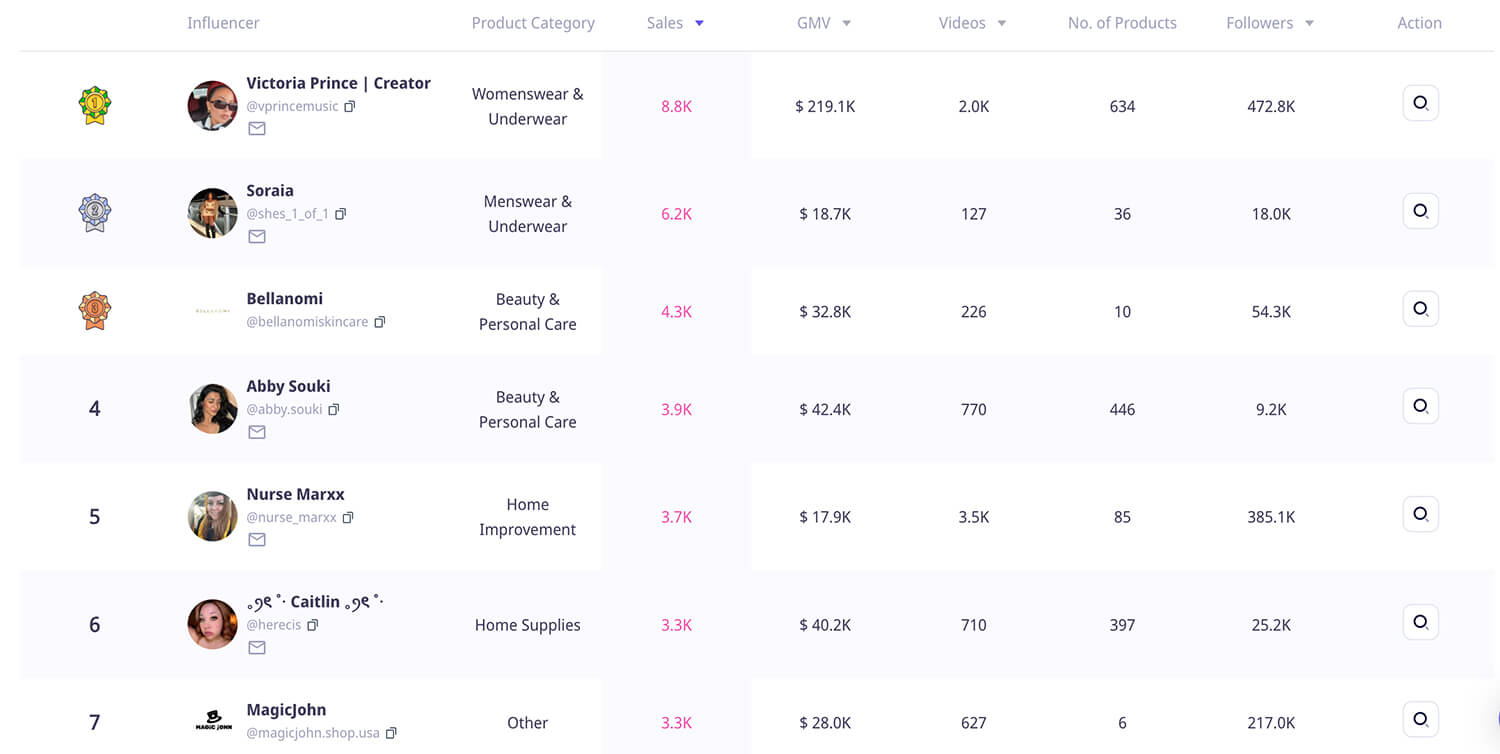This screenshot has width=1500, height=754.
Task: Click the email icon under Victoria Prince
Action: click(257, 129)
